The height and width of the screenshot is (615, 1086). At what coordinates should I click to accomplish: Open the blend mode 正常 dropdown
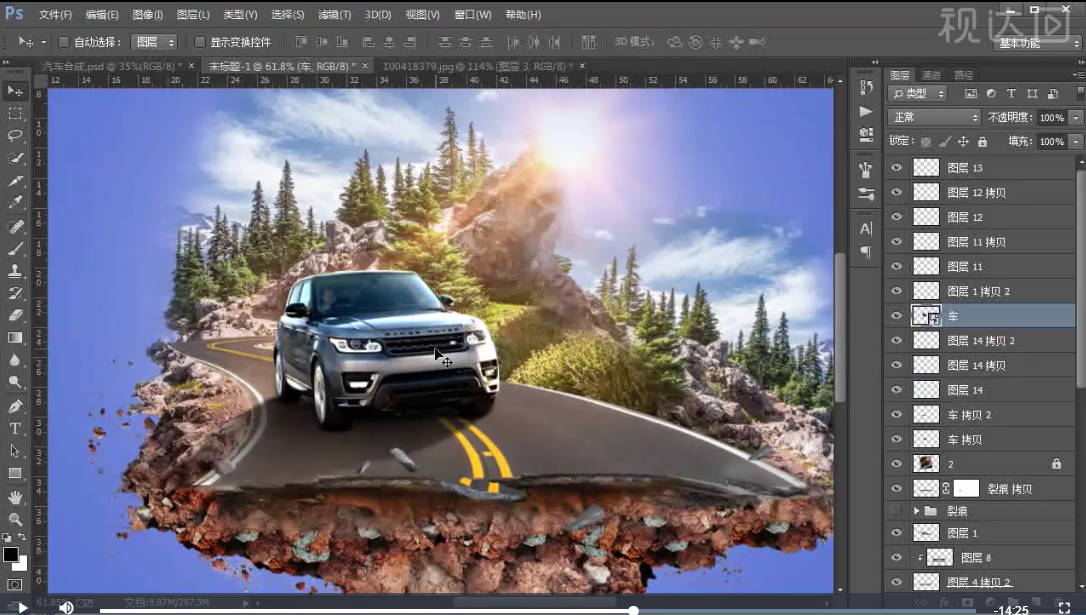(x=934, y=117)
